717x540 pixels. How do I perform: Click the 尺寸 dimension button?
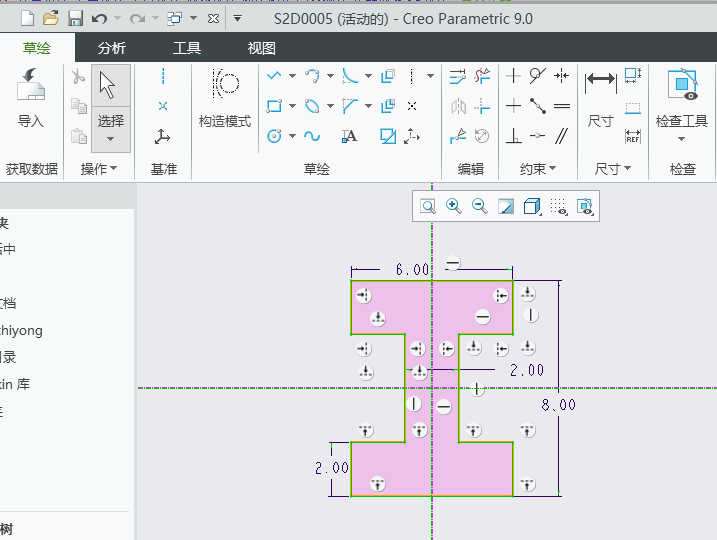pos(600,99)
